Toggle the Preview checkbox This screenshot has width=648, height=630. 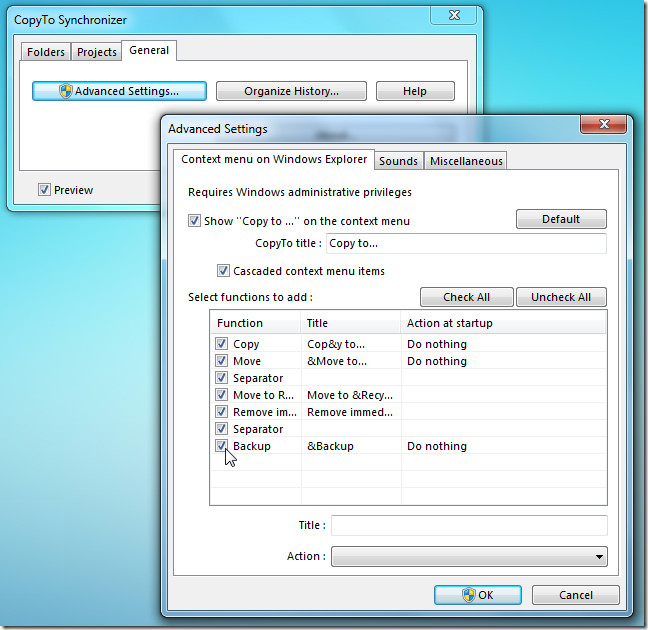(44, 190)
